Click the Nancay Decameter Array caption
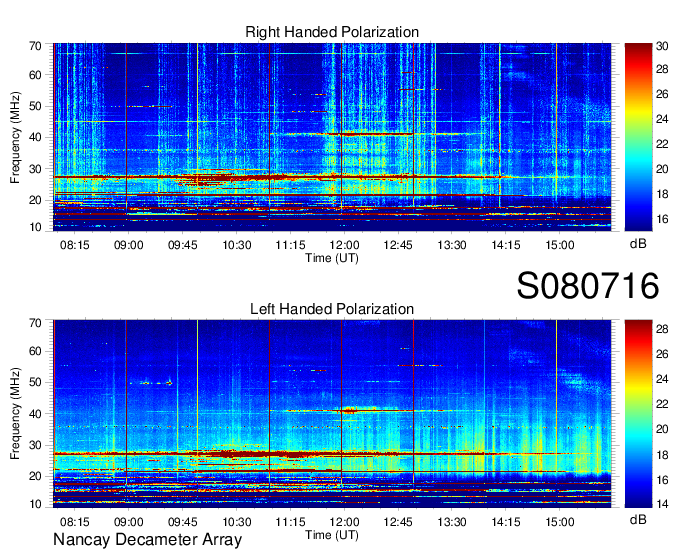This screenshot has width=680, height=552. [147, 539]
